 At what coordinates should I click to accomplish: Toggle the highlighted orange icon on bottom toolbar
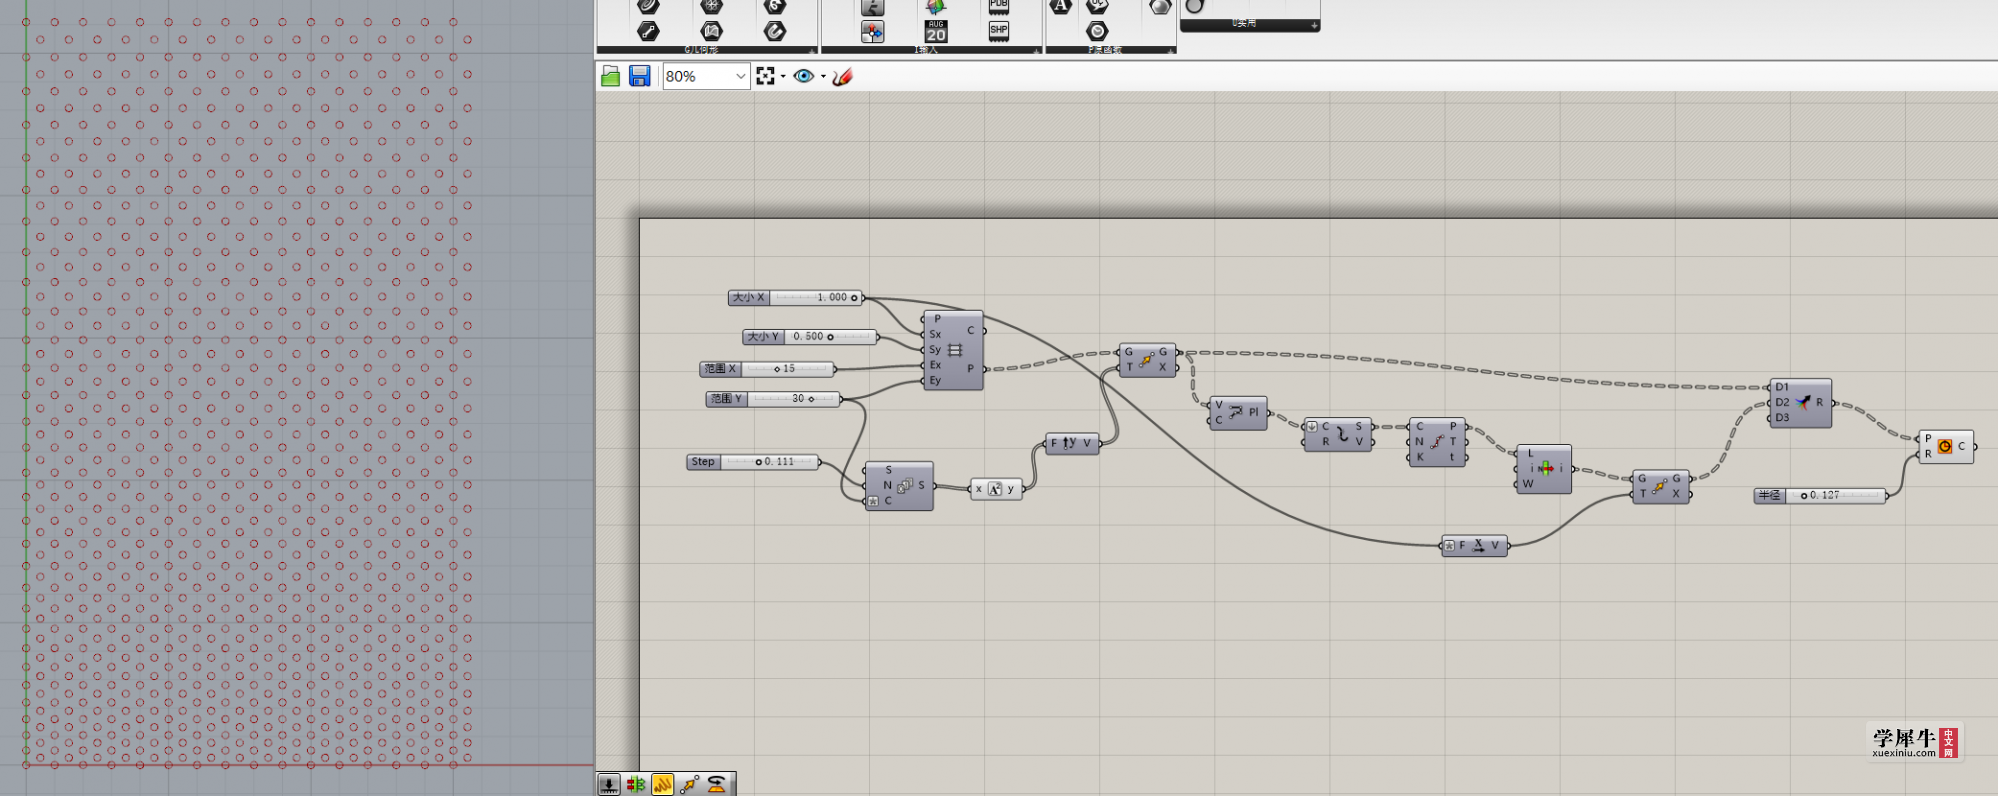click(x=662, y=785)
